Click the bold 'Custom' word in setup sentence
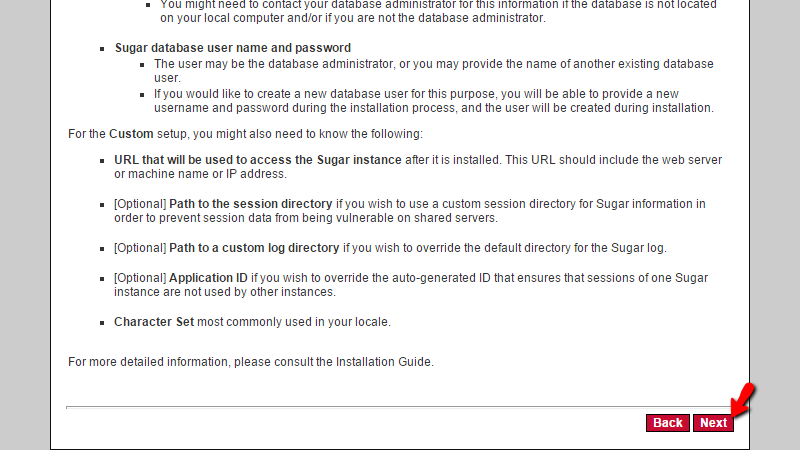Viewport: 800px width, 450px height. point(131,134)
